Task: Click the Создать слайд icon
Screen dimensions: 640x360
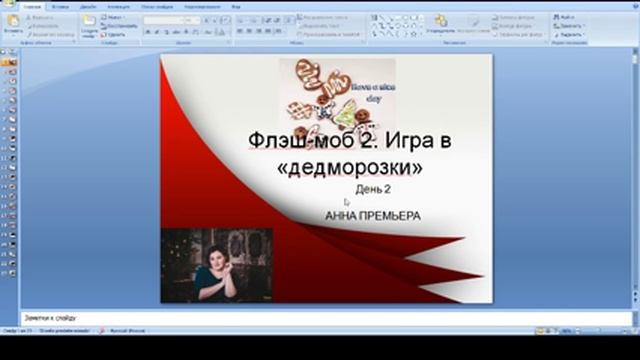Action: tap(89, 21)
